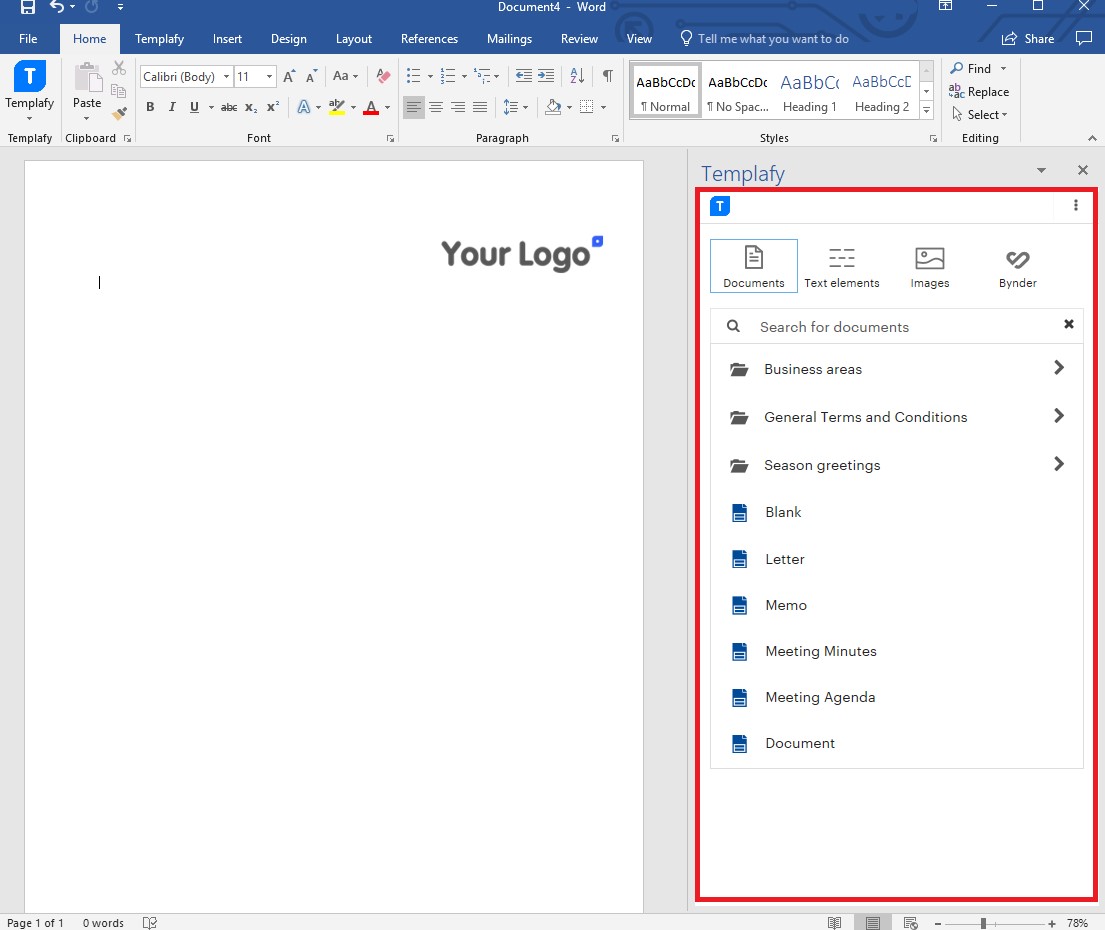The width and height of the screenshot is (1105, 930).
Task: Open the Design ribbon tab
Action: pos(288,39)
